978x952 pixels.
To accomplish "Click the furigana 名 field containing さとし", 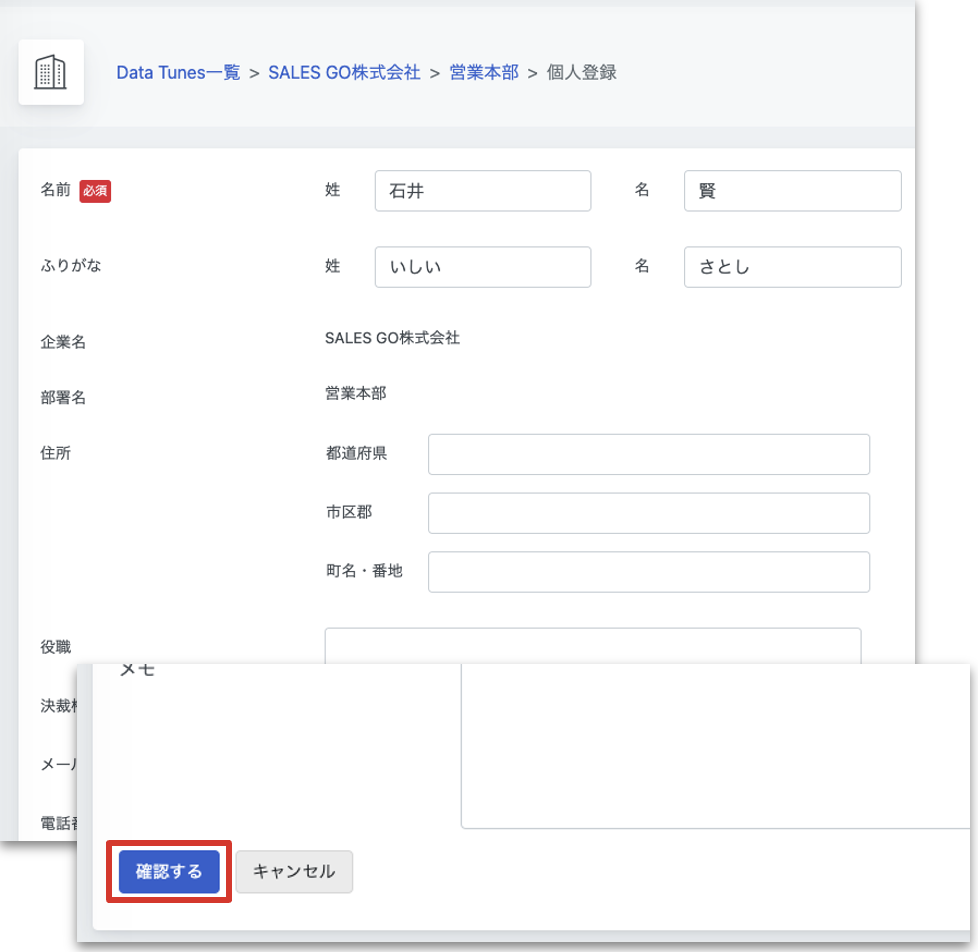I will pos(792,267).
